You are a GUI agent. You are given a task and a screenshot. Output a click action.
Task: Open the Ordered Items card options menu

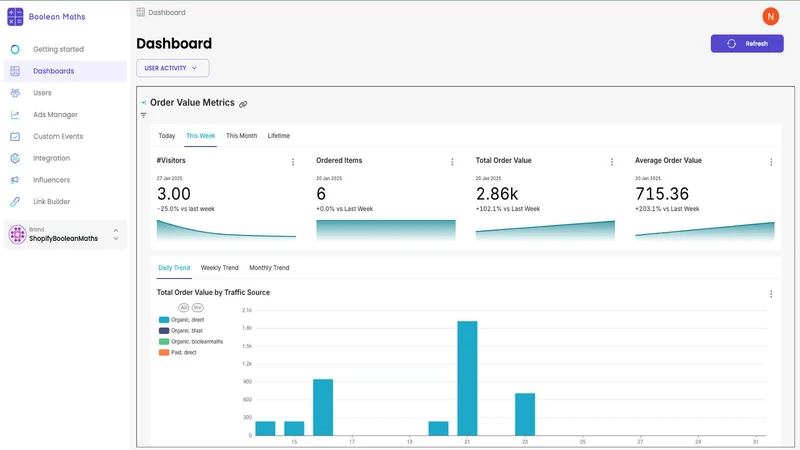pyautogui.click(x=452, y=162)
